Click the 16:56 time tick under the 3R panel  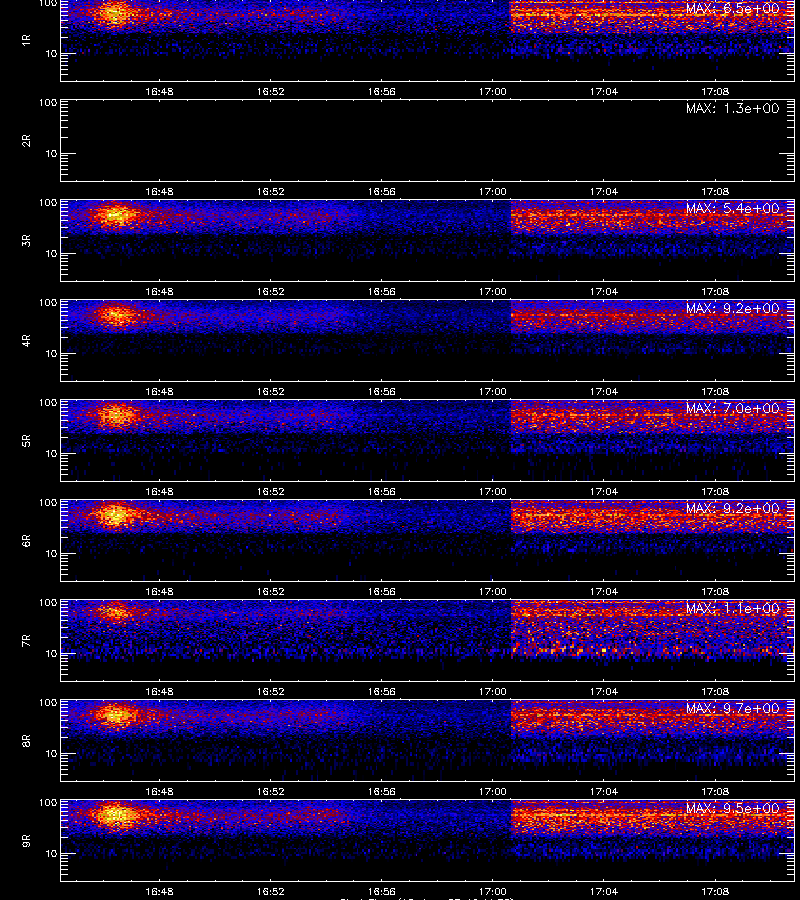tap(382, 292)
